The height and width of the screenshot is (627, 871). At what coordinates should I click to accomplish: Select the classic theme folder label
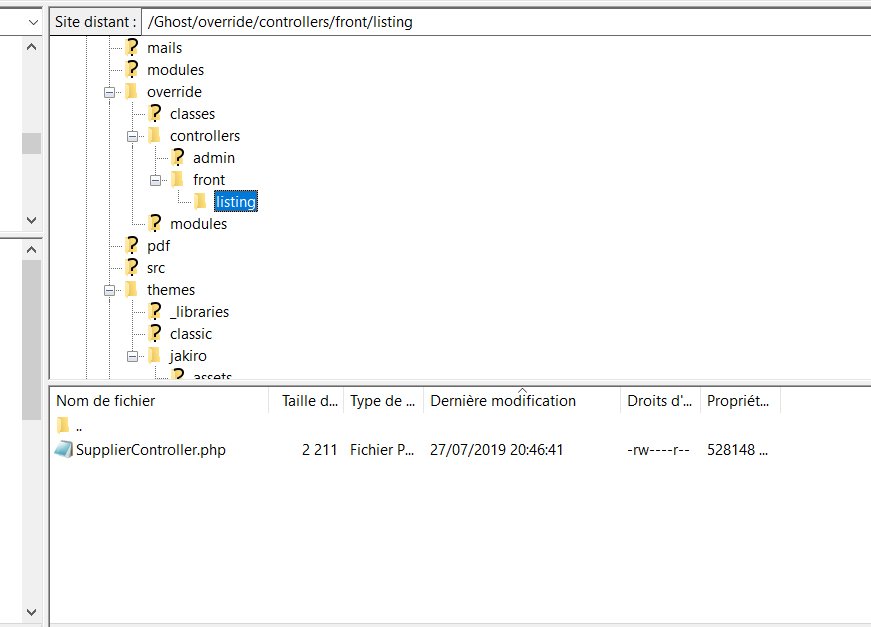[x=191, y=334]
